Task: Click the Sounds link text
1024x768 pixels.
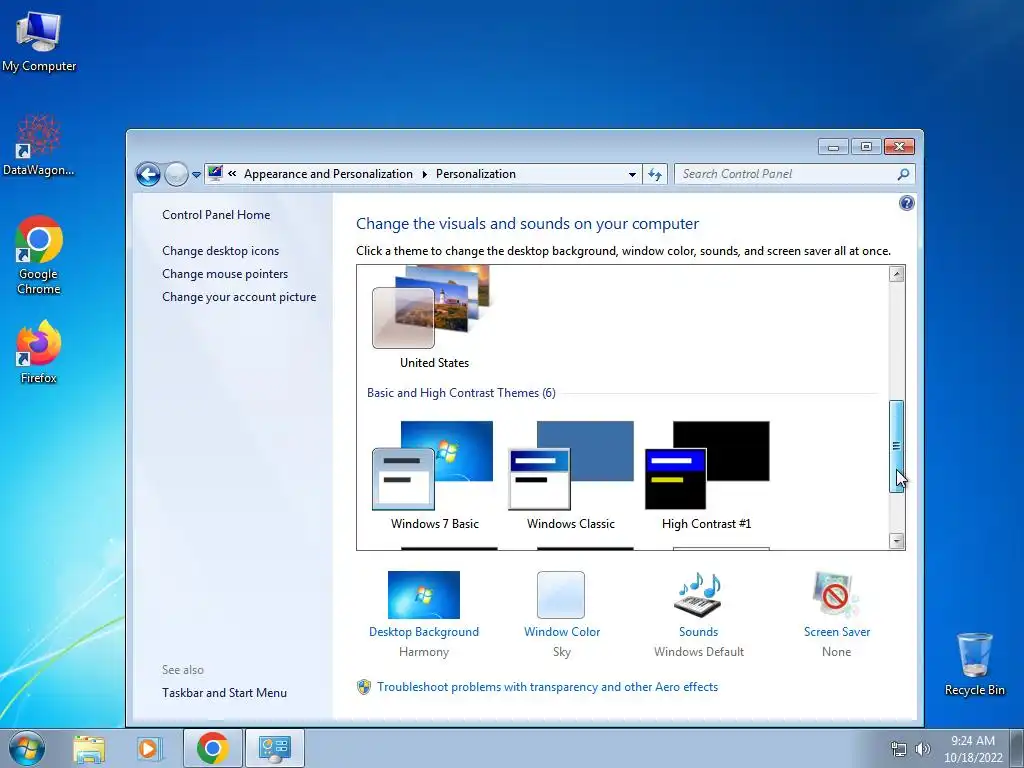Action: (698, 632)
